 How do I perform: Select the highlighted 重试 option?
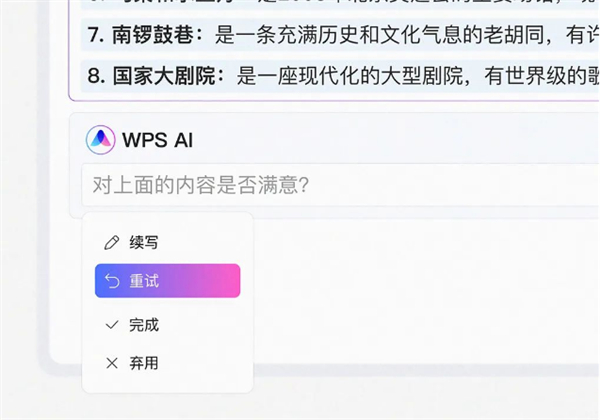pyautogui.click(x=167, y=281)
